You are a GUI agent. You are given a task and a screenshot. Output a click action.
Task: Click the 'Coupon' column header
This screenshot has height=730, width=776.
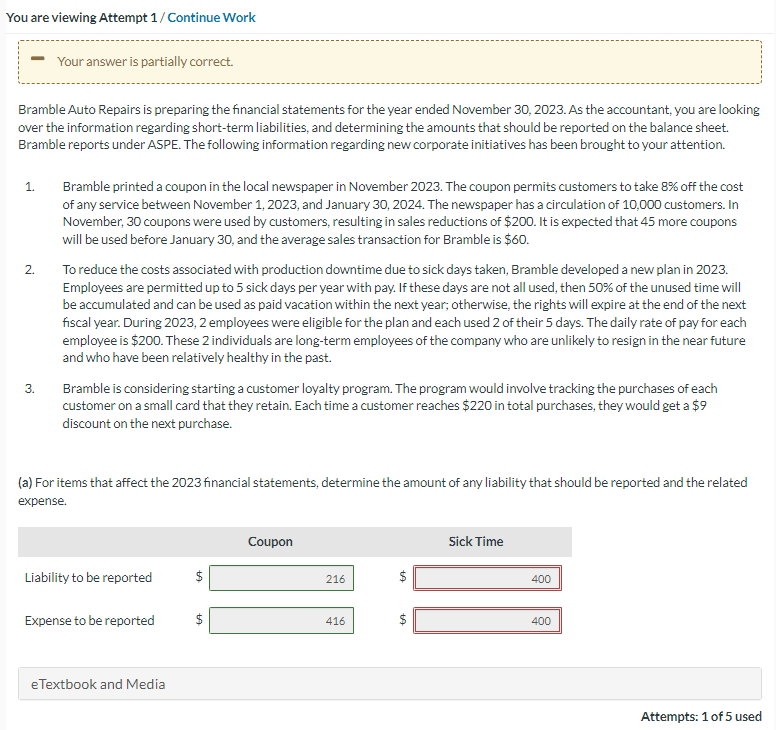(x=270, y=541)
